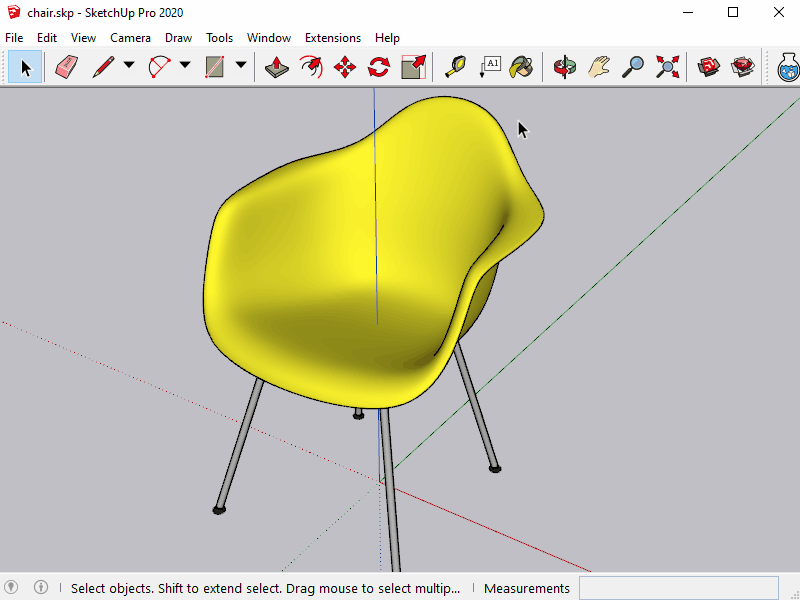Viewport: 800px width, 600px height.
Task: Activate the Zoom Extents tool
Action: (x=667, y=67)
